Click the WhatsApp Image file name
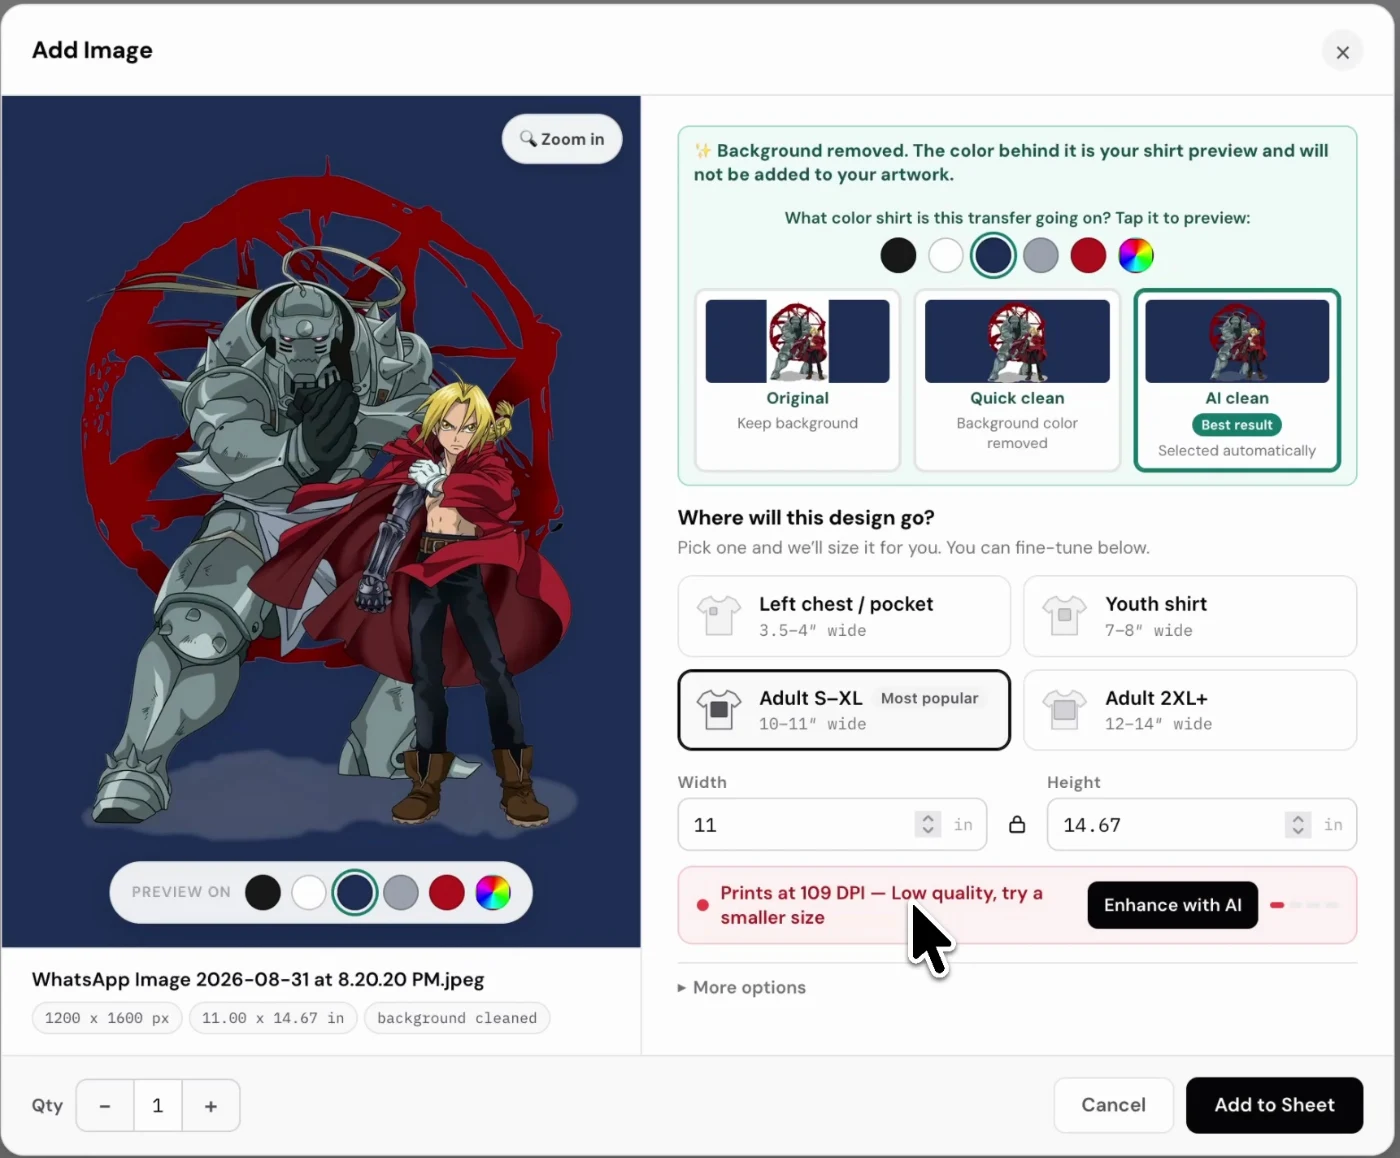Viewport: 1400px width, 1158px height. click(258, 980)
